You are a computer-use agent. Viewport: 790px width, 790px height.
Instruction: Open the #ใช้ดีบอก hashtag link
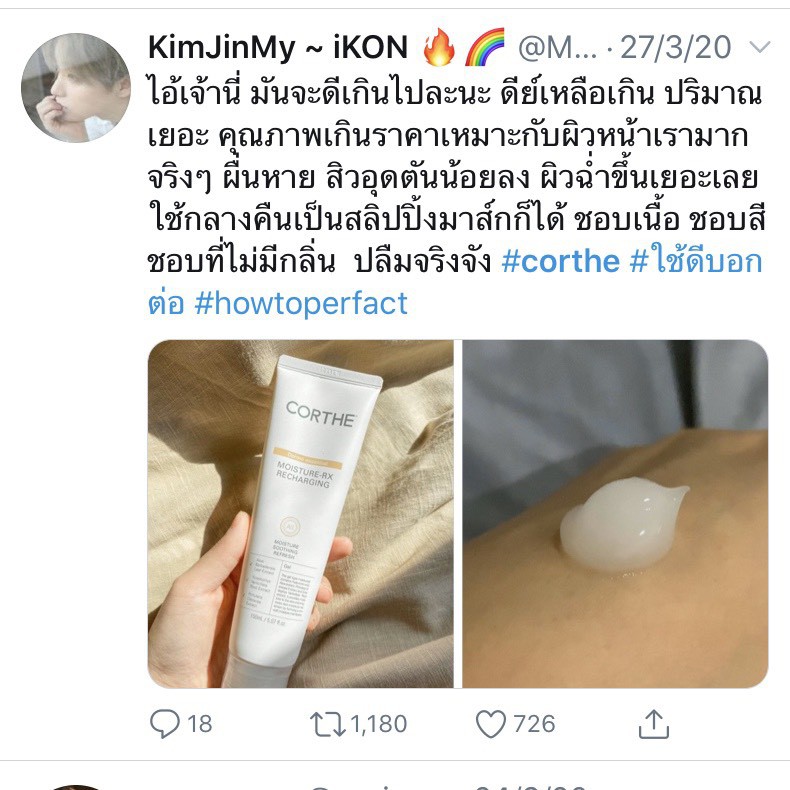coord(696,260)
